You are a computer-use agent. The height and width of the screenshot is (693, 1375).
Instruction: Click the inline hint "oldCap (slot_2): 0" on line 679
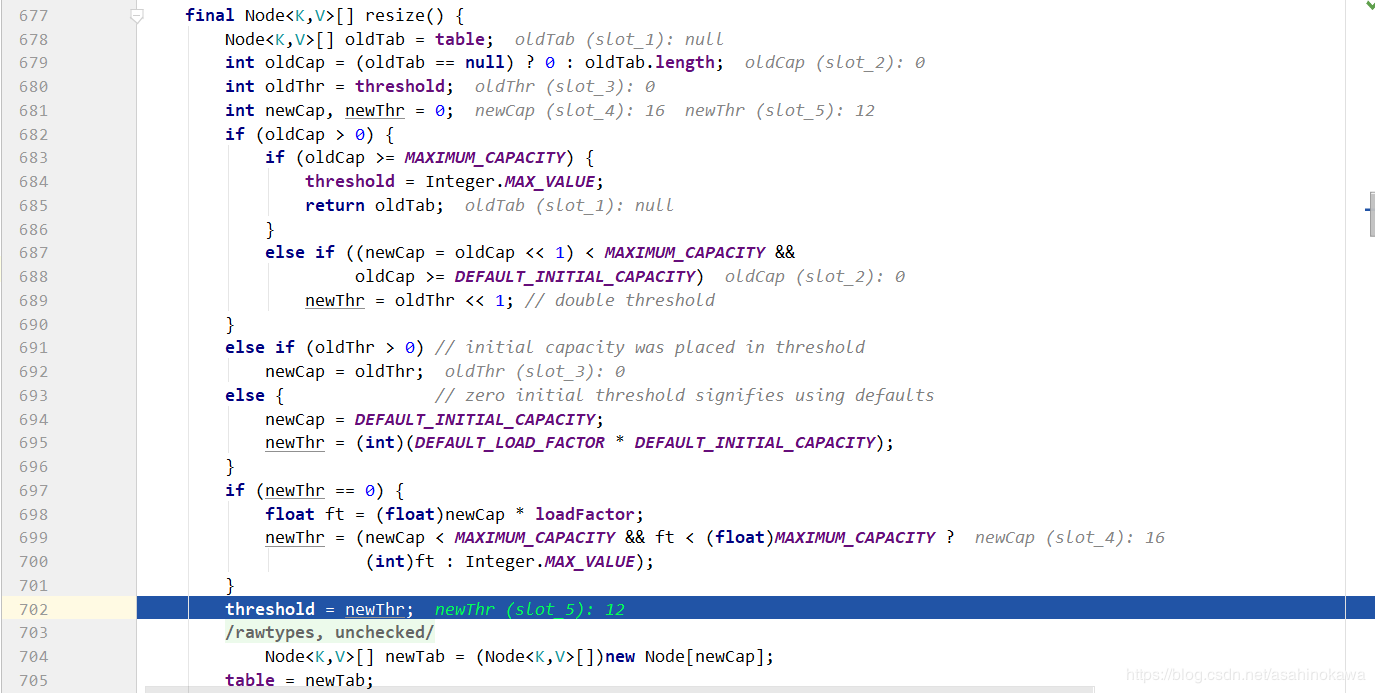[x=835, y=62]
